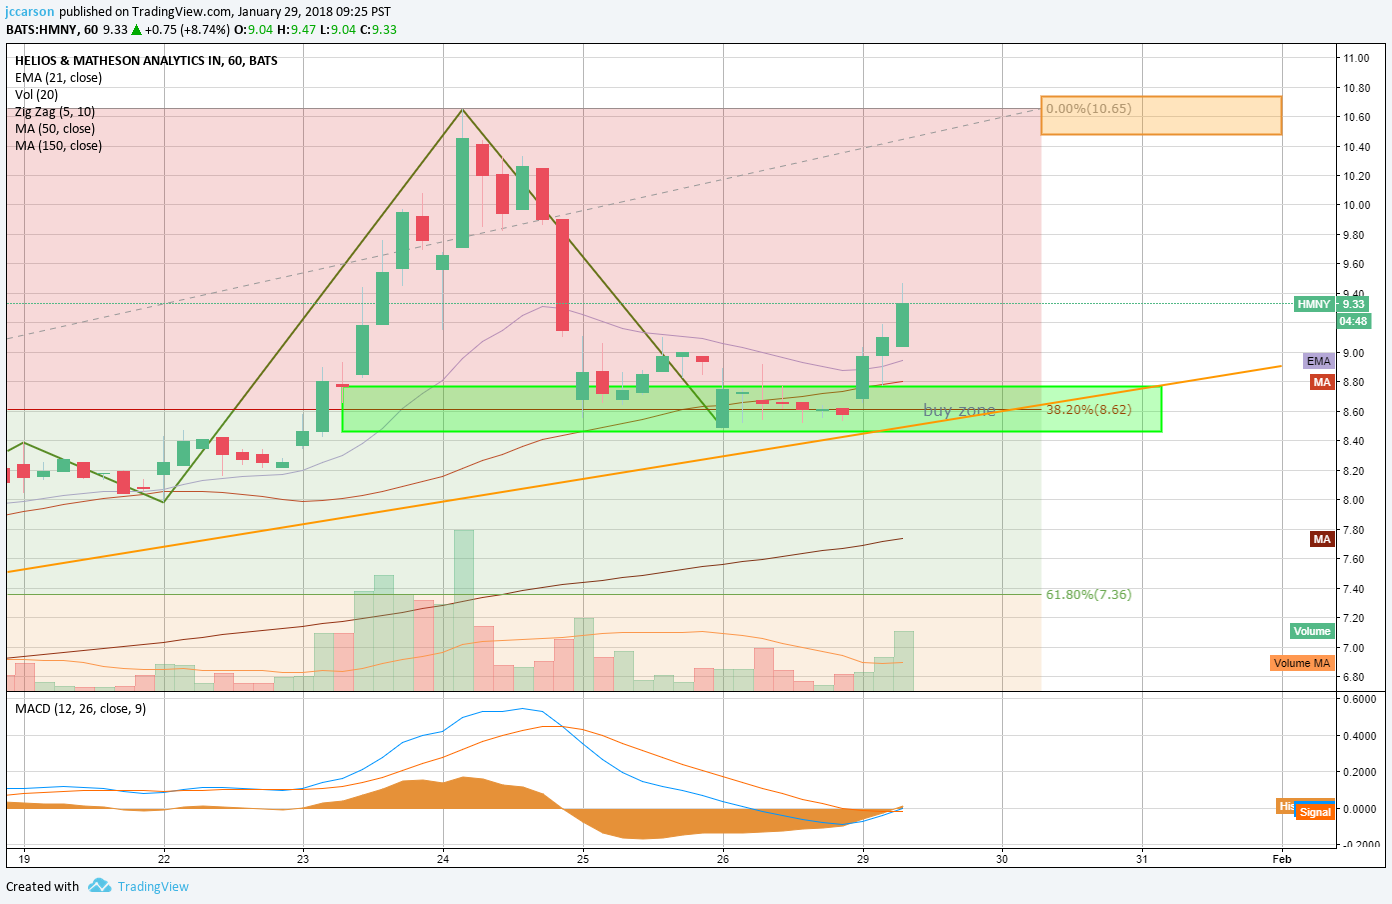Screen dimensions: 1392x904
Task: Click the EMA axis tag
Action: click(x=1319, y=361)
